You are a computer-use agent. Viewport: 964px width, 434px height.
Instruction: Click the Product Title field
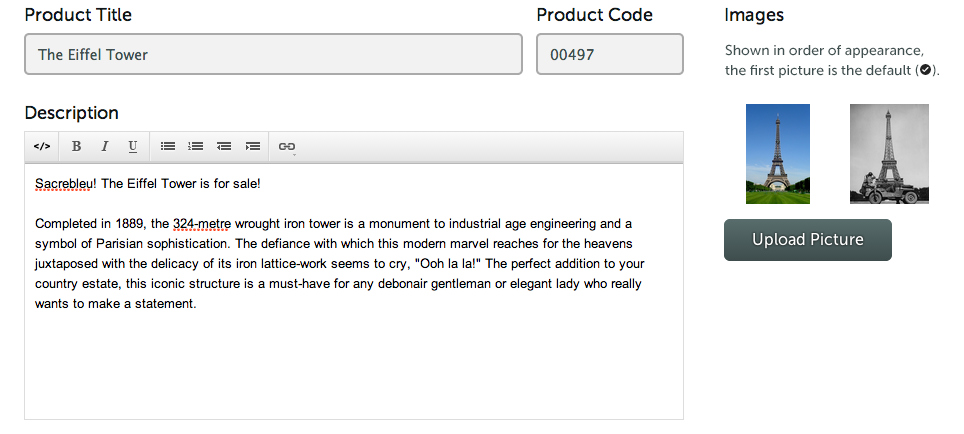tap(274, 54)
